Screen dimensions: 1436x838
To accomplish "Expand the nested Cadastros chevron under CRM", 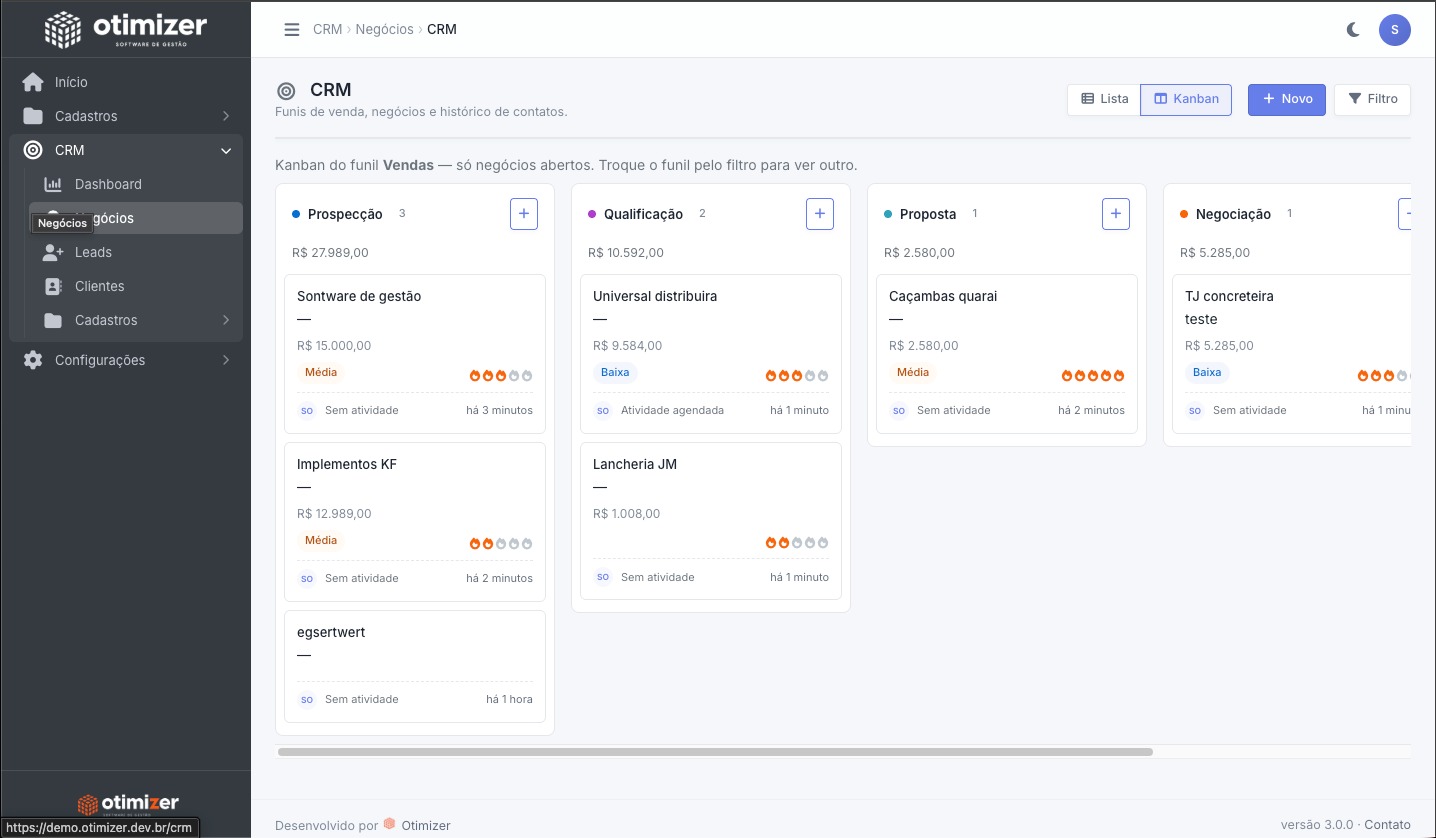I will click(226, 320).
